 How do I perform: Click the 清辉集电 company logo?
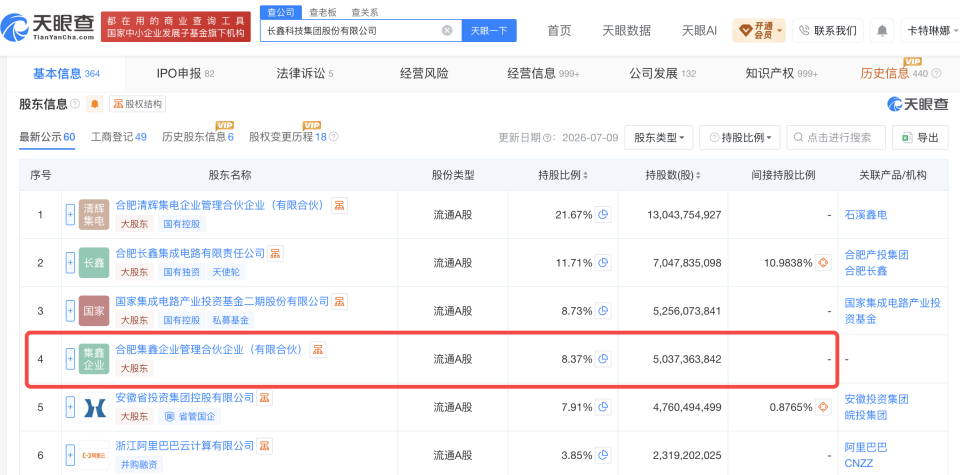click(x=94, y=215)
